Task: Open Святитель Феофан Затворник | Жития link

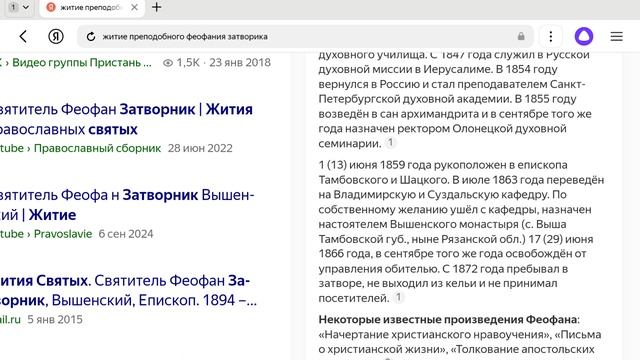Action: [126, 119]
